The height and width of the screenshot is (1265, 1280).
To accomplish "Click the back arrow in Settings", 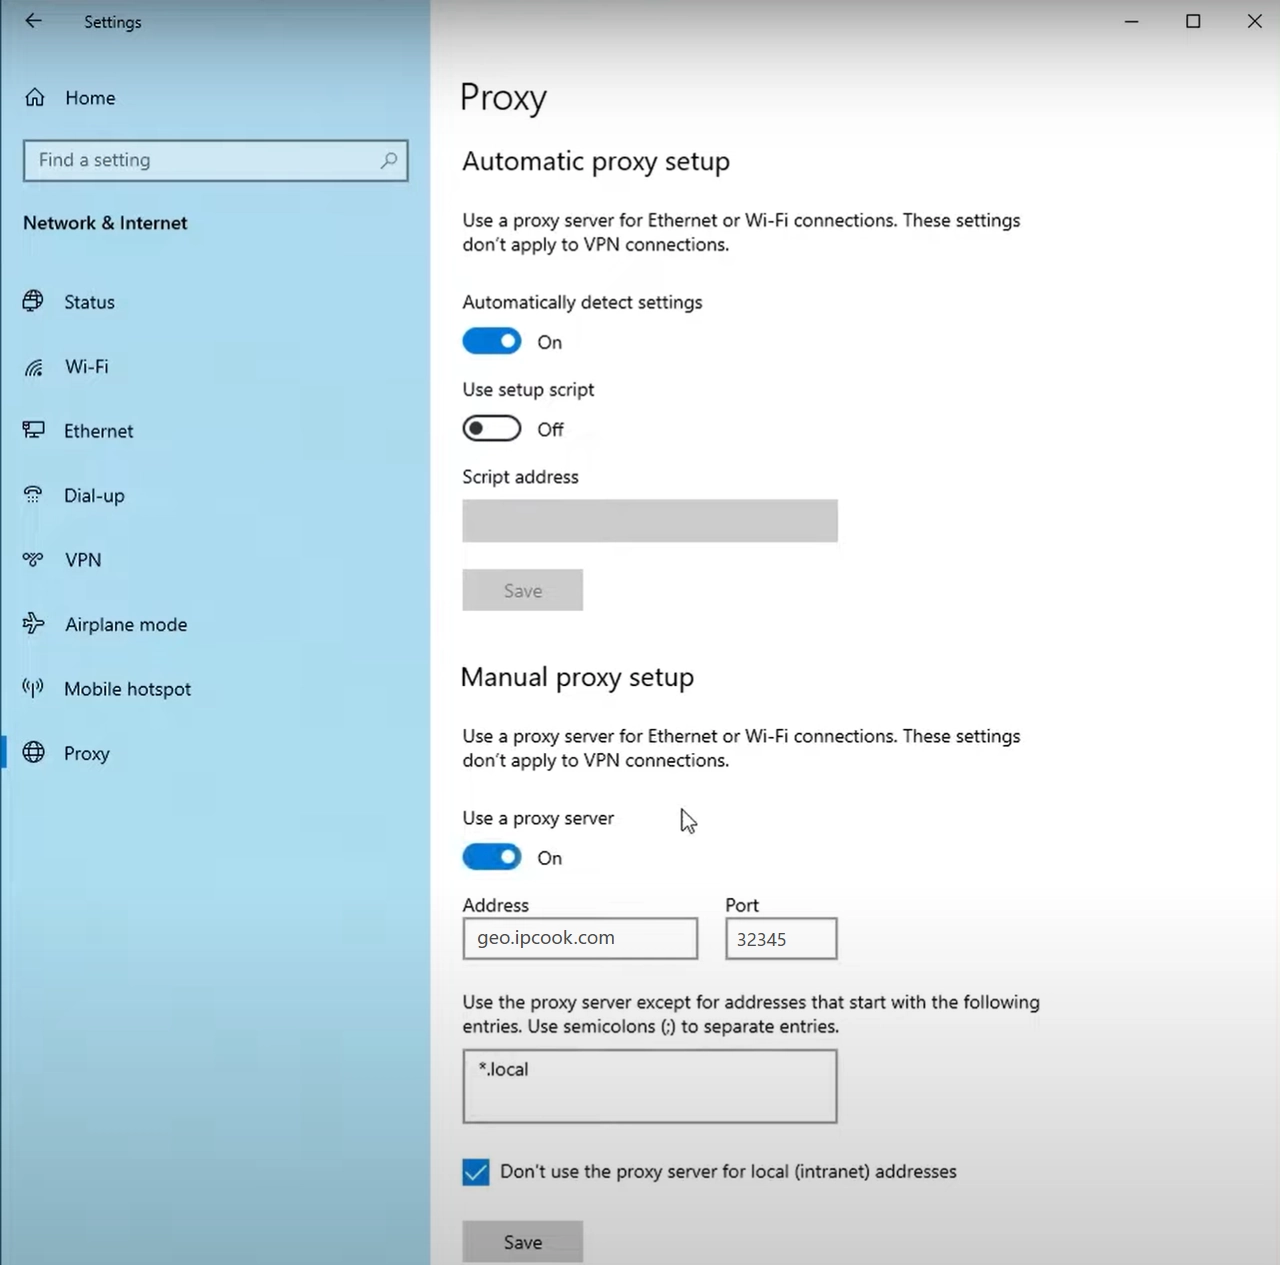I will click(33, 21).
